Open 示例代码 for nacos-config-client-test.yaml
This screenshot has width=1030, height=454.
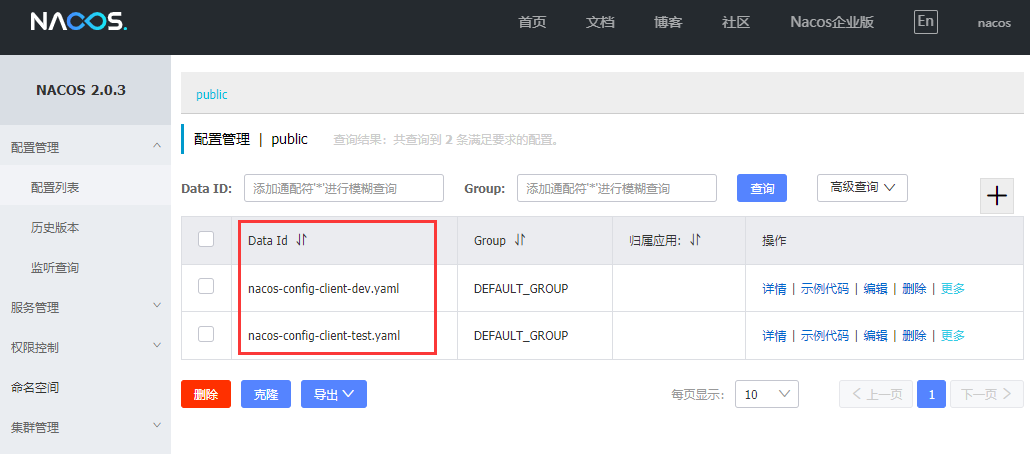[824, 336]
